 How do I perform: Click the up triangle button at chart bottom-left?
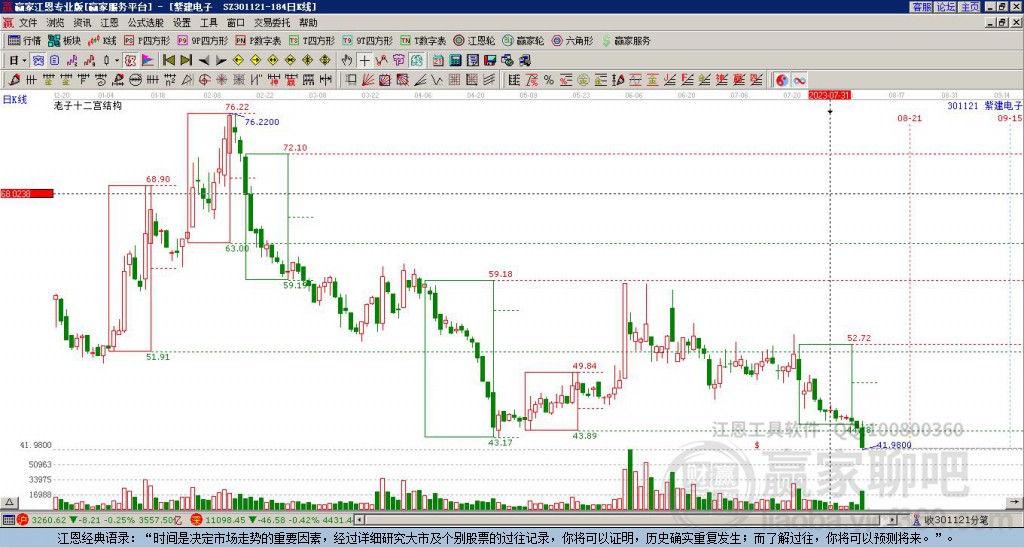pos(8,502)
